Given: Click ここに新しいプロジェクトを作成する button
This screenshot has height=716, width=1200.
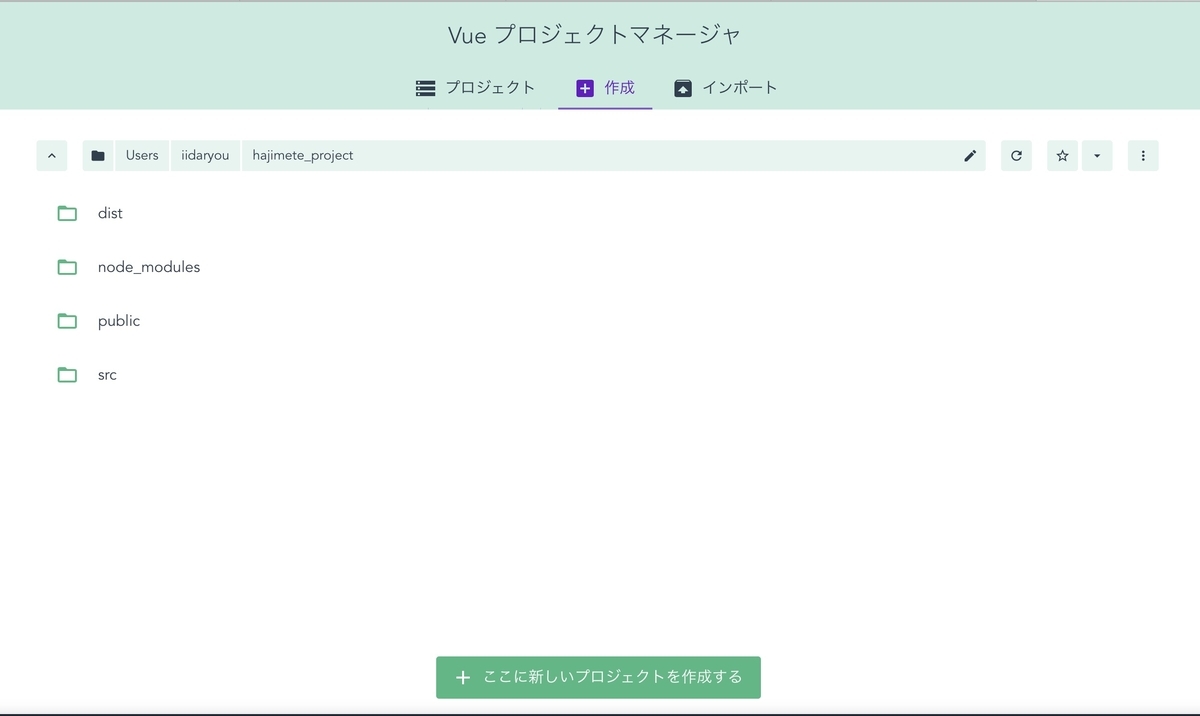Looking at the screenshot, I should click(598, 677).
